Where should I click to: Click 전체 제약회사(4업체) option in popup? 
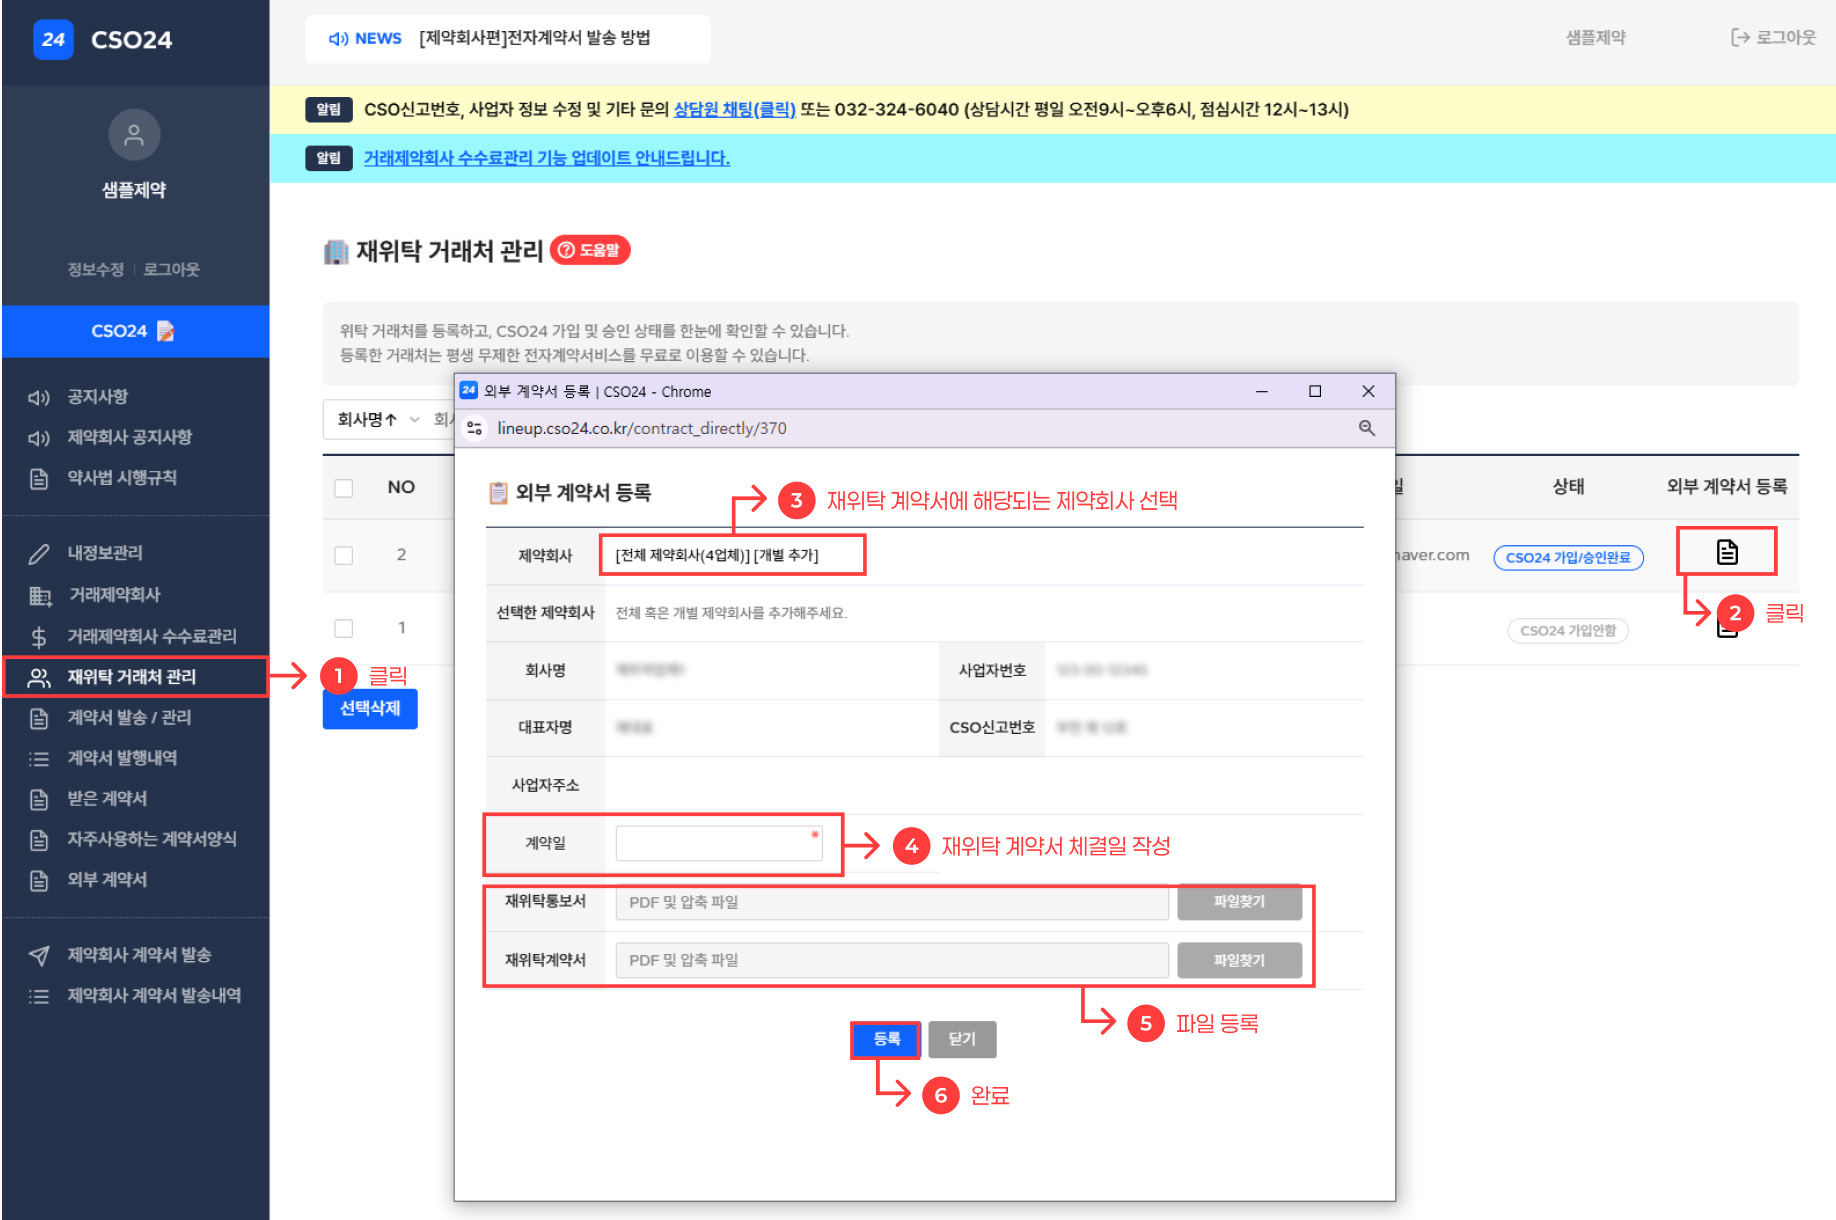(x=682, y=555)
